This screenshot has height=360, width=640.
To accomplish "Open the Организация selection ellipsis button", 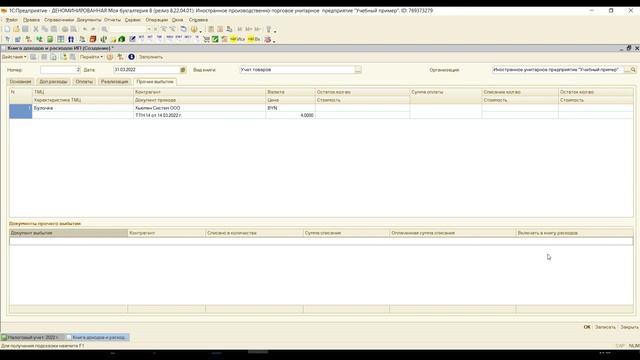I will (x=627, y=70).
